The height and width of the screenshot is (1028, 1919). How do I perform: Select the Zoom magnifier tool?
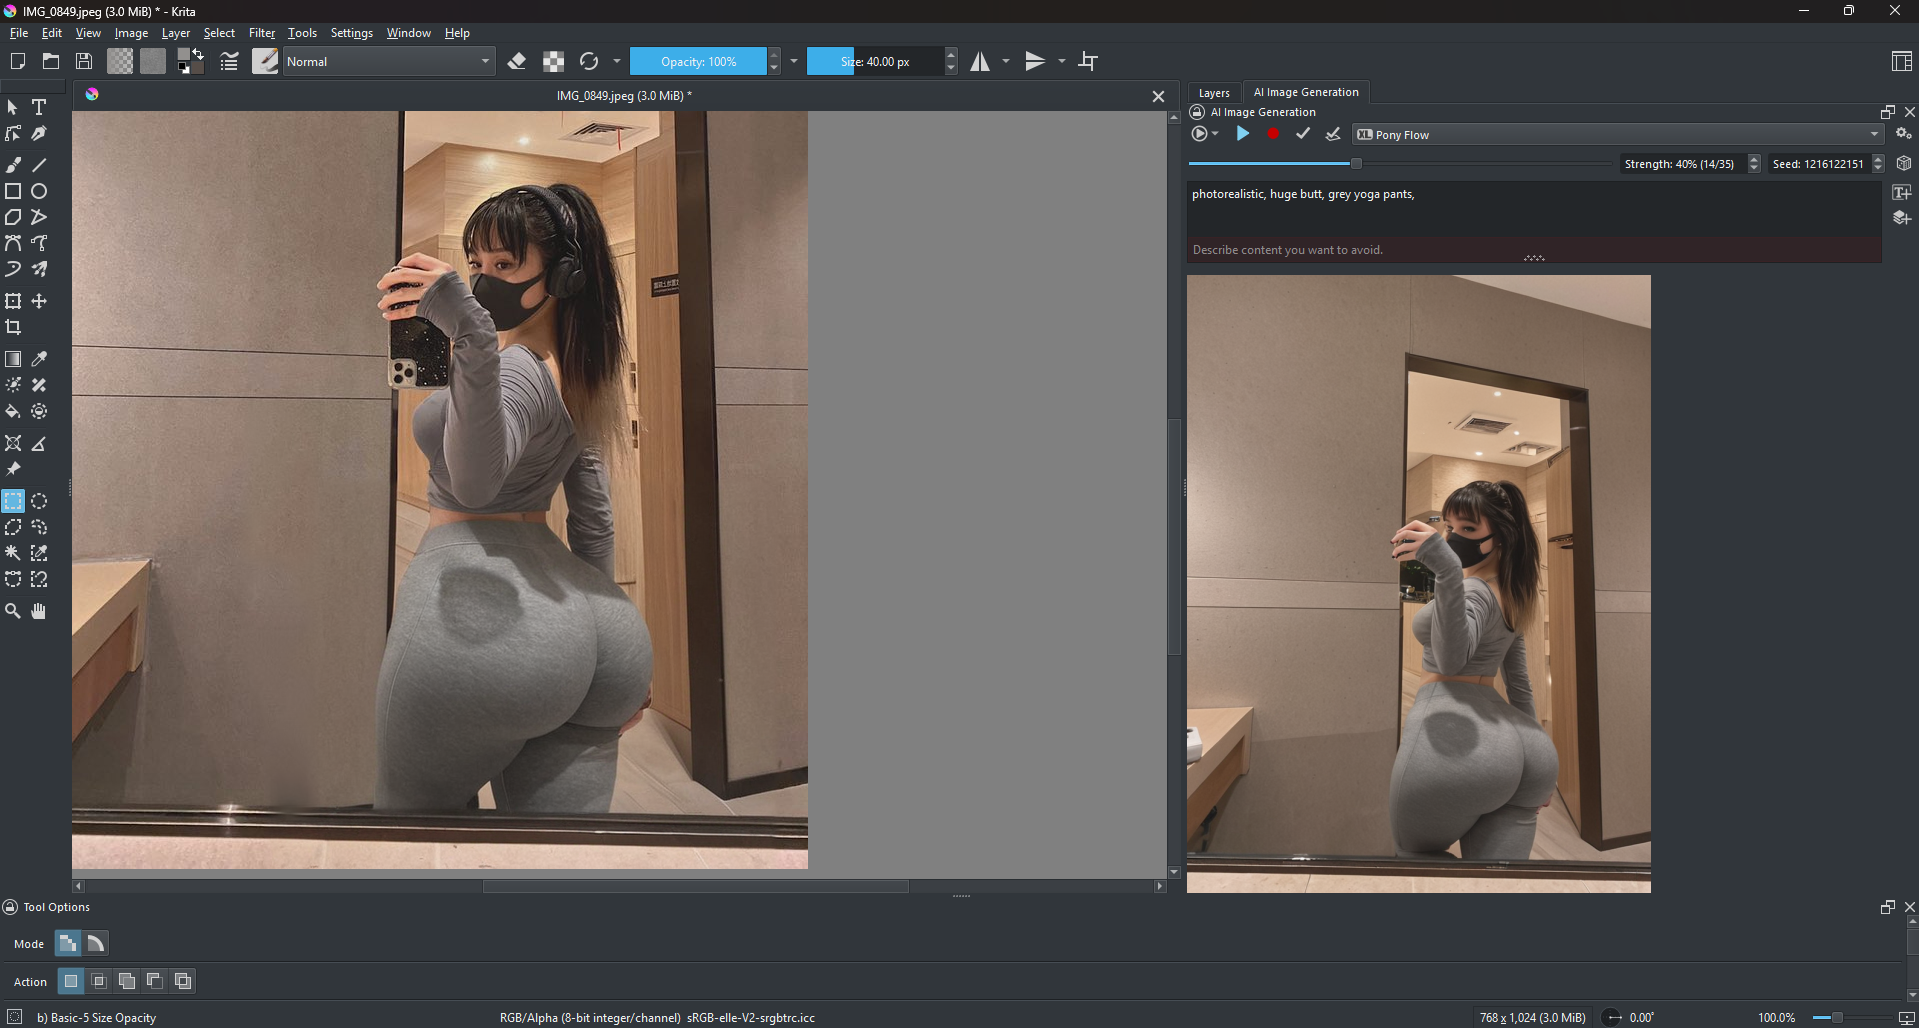pos(13,611)
